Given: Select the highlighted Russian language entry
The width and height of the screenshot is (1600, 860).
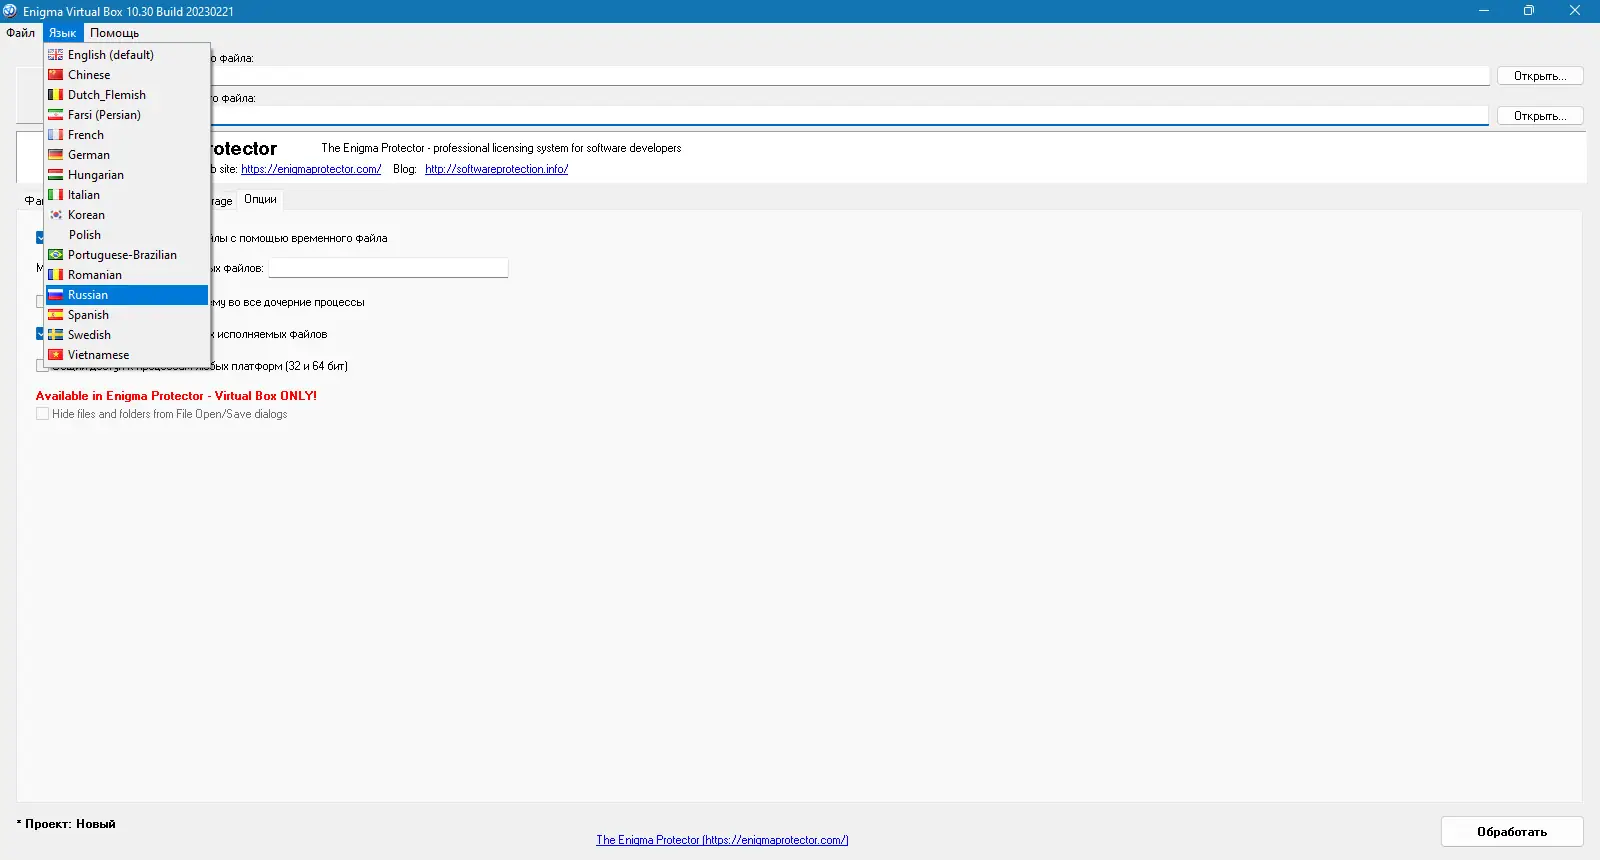Looking at the screenshot, I should coord(127,295).
